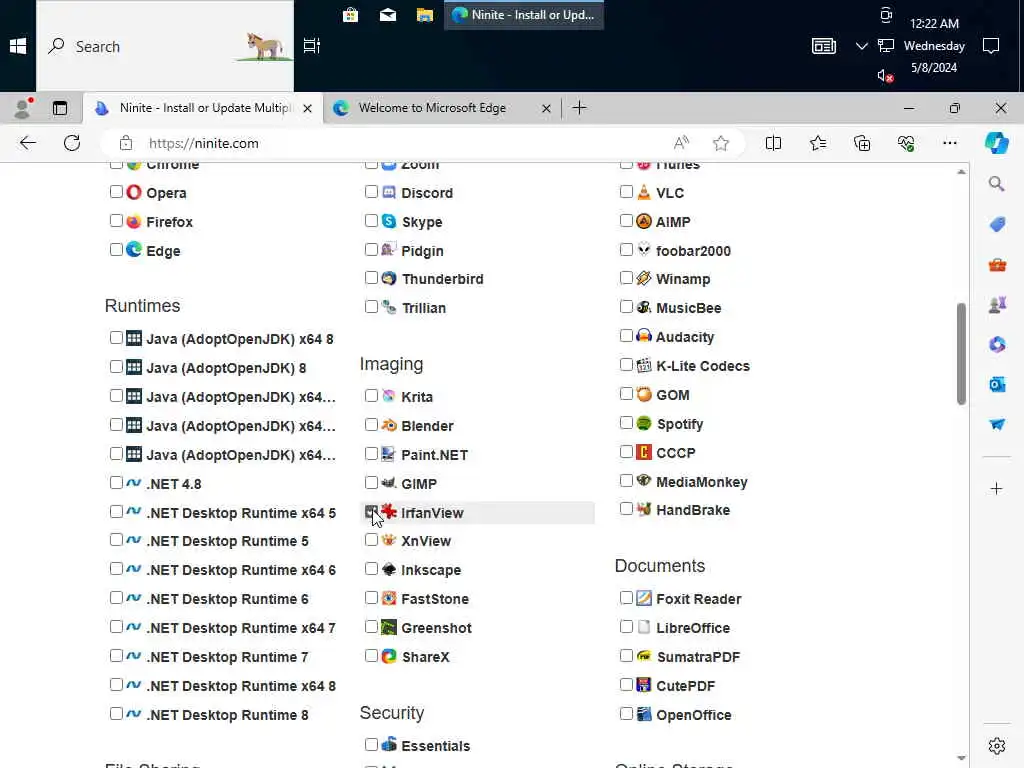Check the LibreOffice checkbox
Image resolution: width=1024 pixels, height=768 pixels.
(626, 627)
